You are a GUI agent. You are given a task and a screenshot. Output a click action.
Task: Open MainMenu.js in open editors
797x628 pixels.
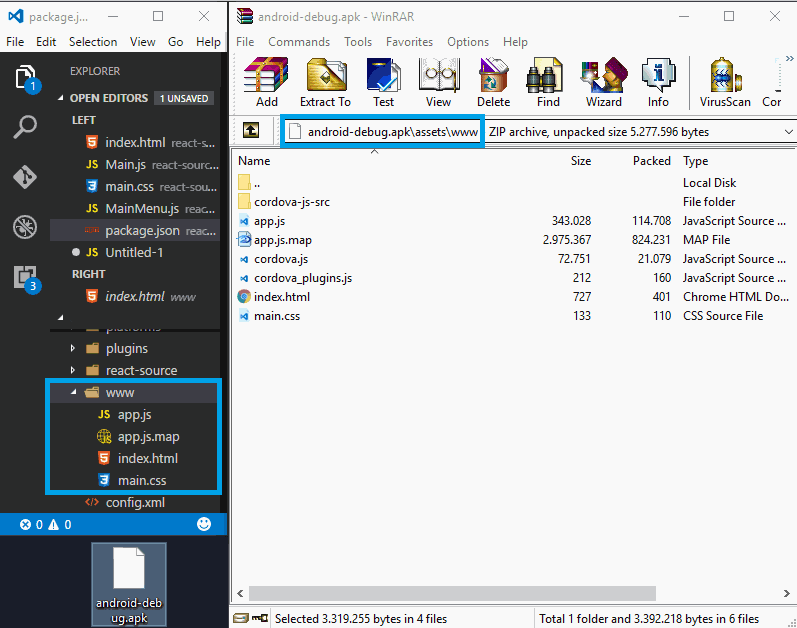[x=135, y=209]
